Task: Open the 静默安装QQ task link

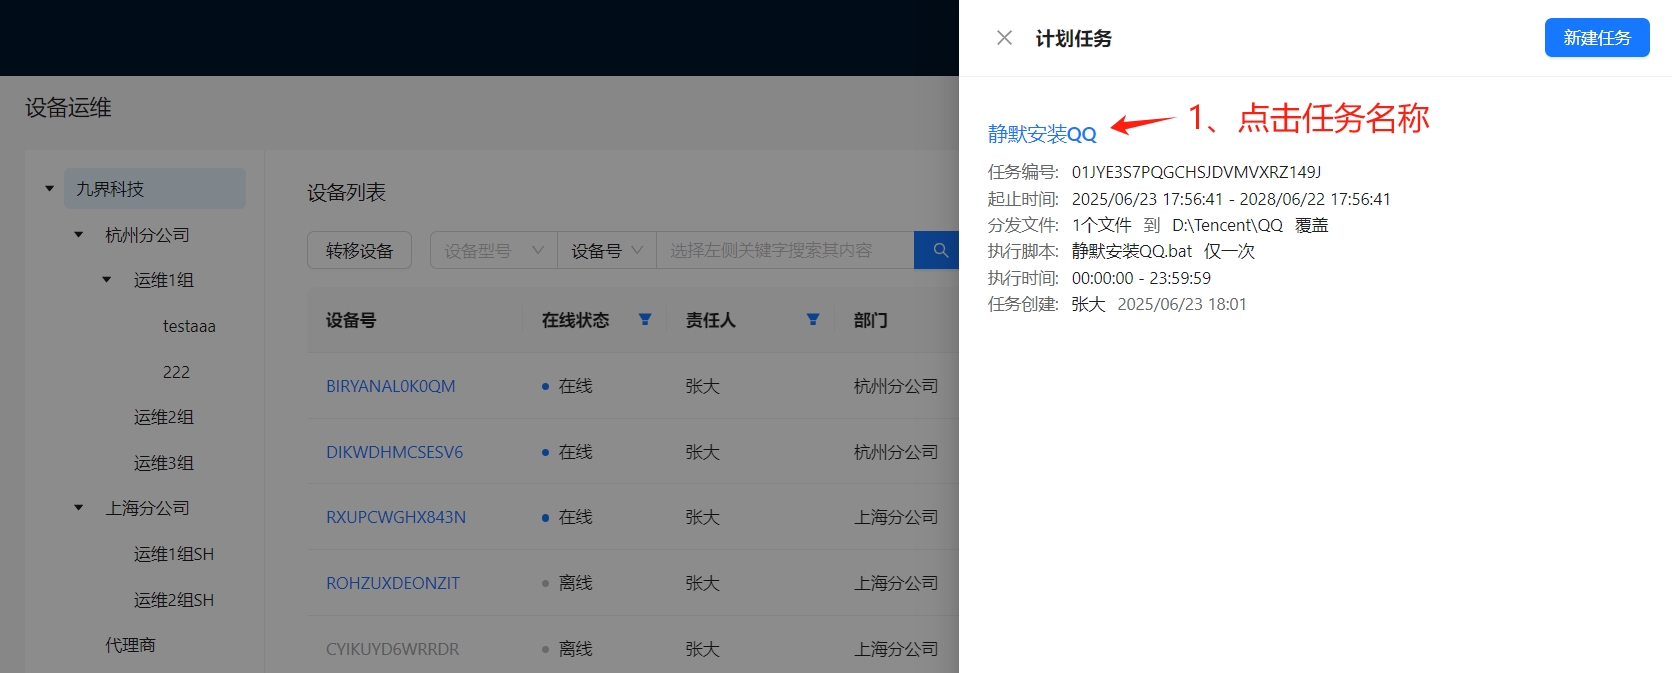Action: coord(1042,134)
